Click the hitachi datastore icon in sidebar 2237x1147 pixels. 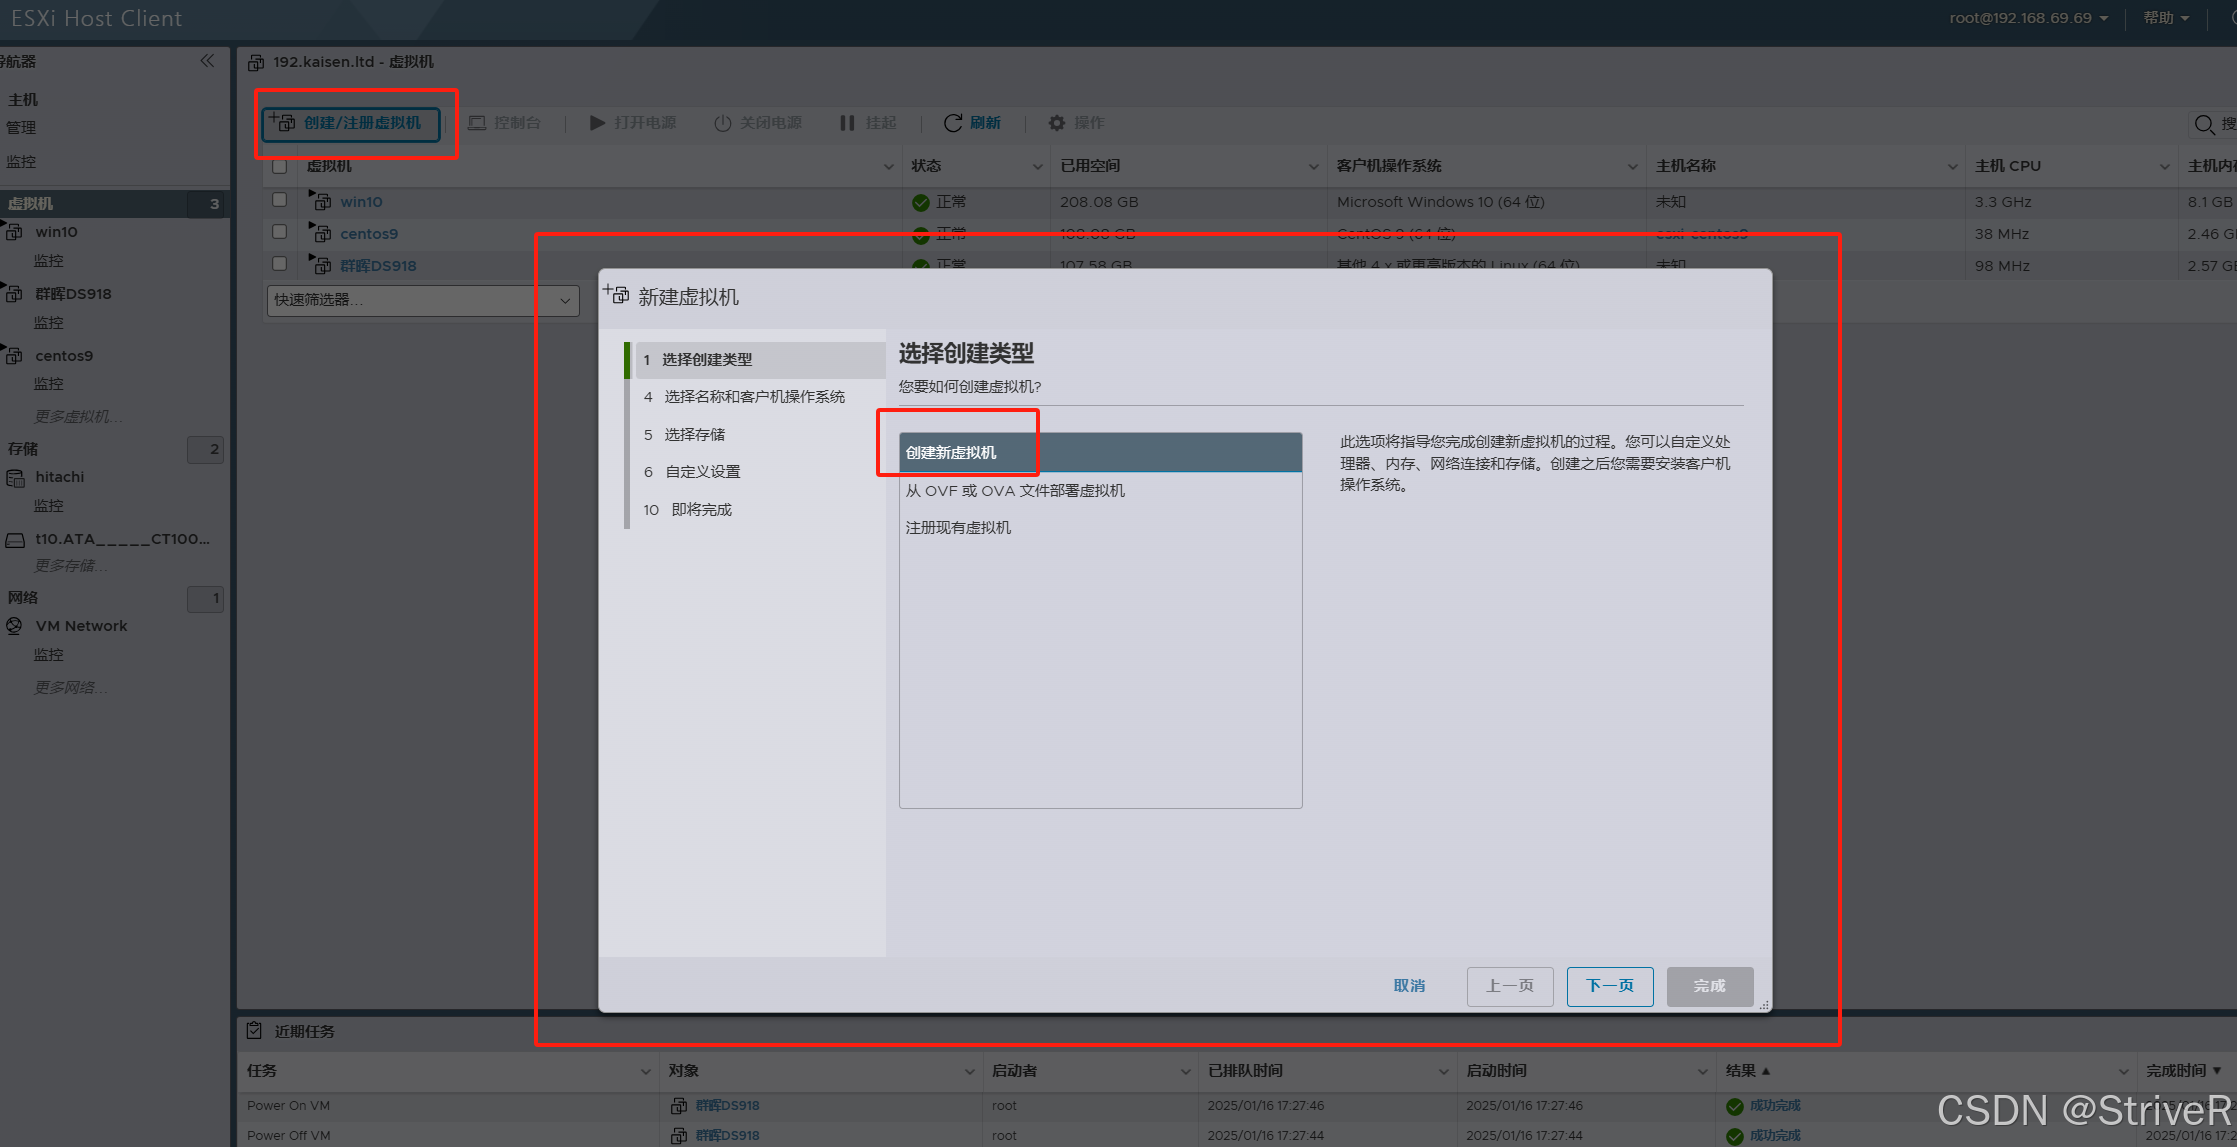[x=15, y=478]
